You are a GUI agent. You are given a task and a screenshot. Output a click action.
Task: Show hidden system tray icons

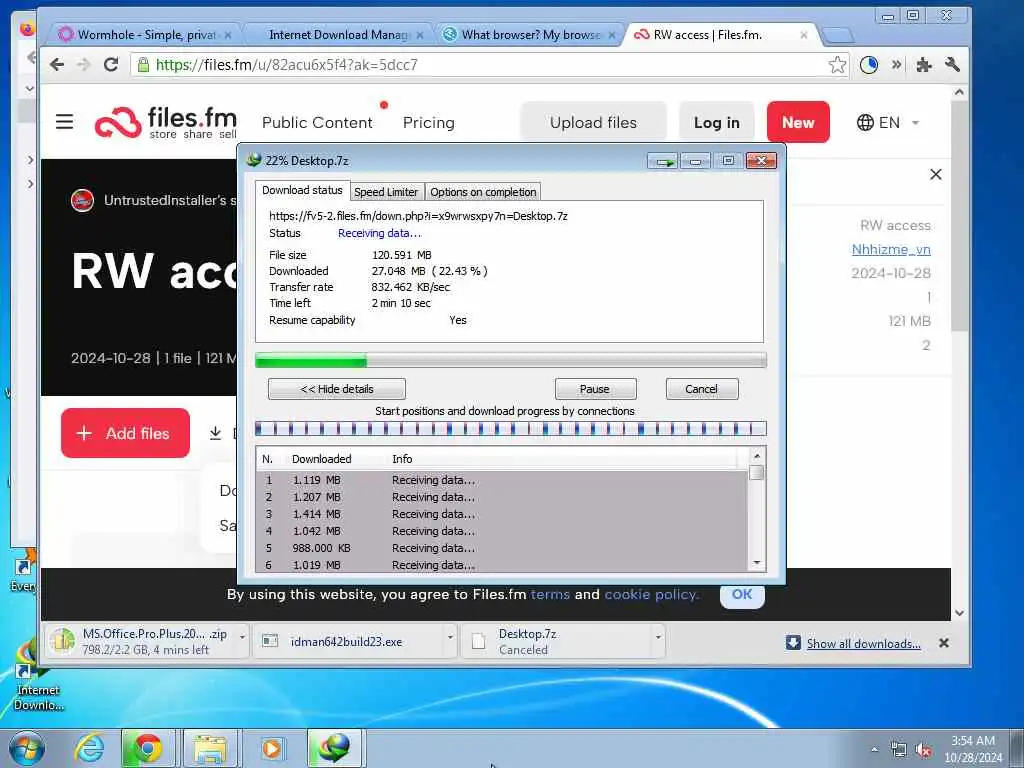874,750
